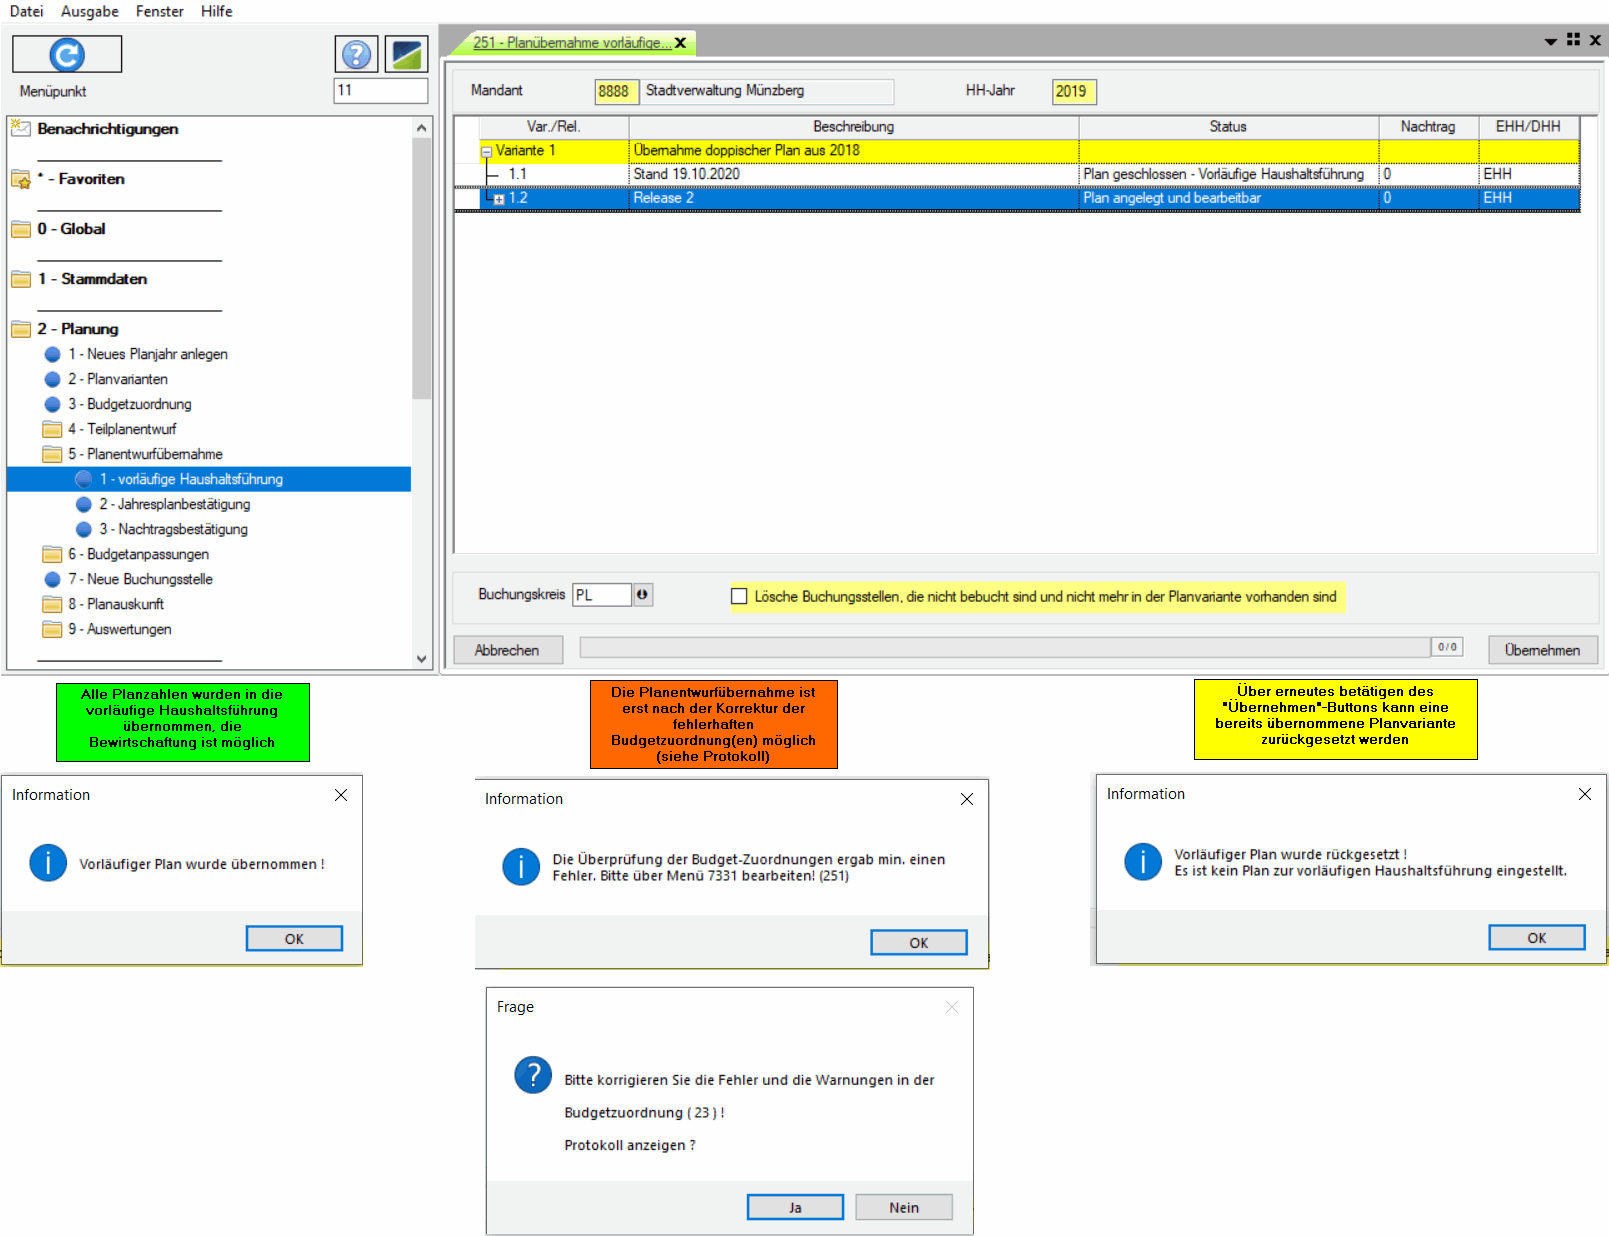Image resolution: width=1609 pixels, height=1236 pixels.
Task: Expand the 1.2 Release 2 row
Action: [499, 199]
